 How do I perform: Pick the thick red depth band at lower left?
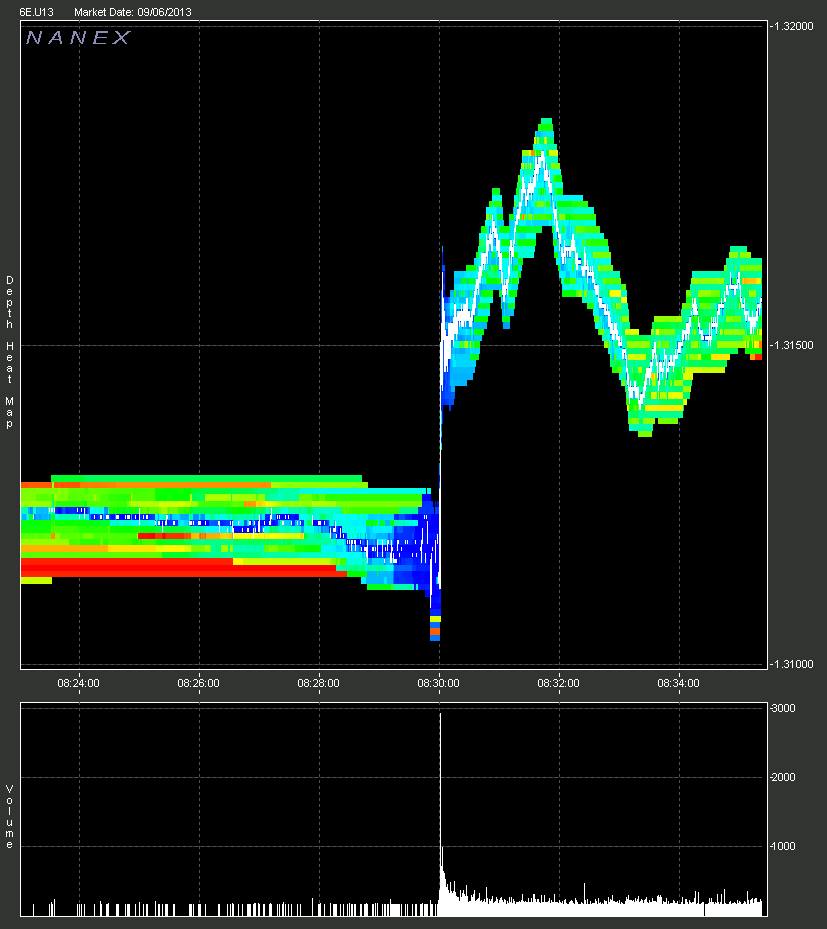[180, 568]
